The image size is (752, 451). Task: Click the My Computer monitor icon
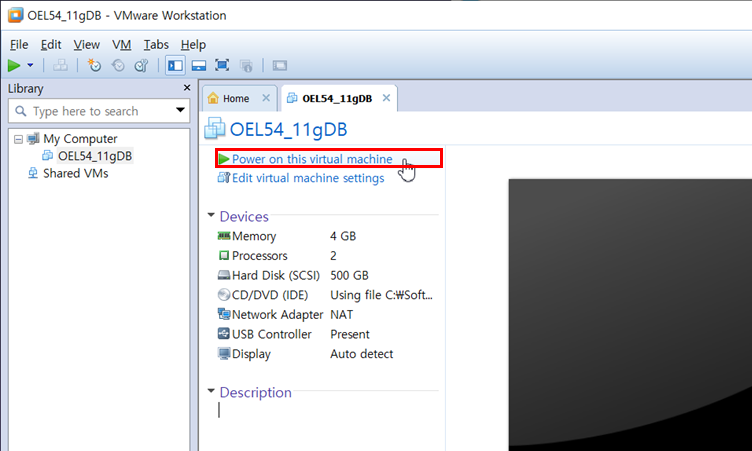33,139
